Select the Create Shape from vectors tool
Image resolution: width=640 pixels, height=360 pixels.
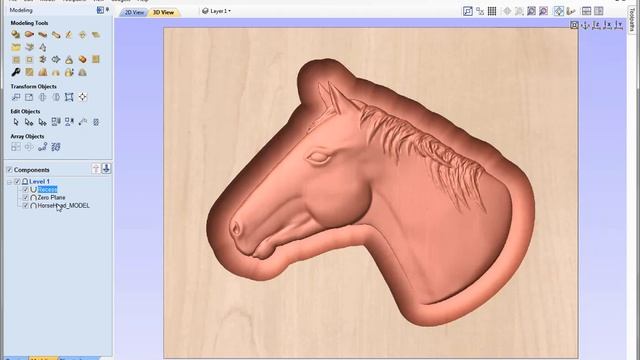pyautogui.click(x=16, y=35)
